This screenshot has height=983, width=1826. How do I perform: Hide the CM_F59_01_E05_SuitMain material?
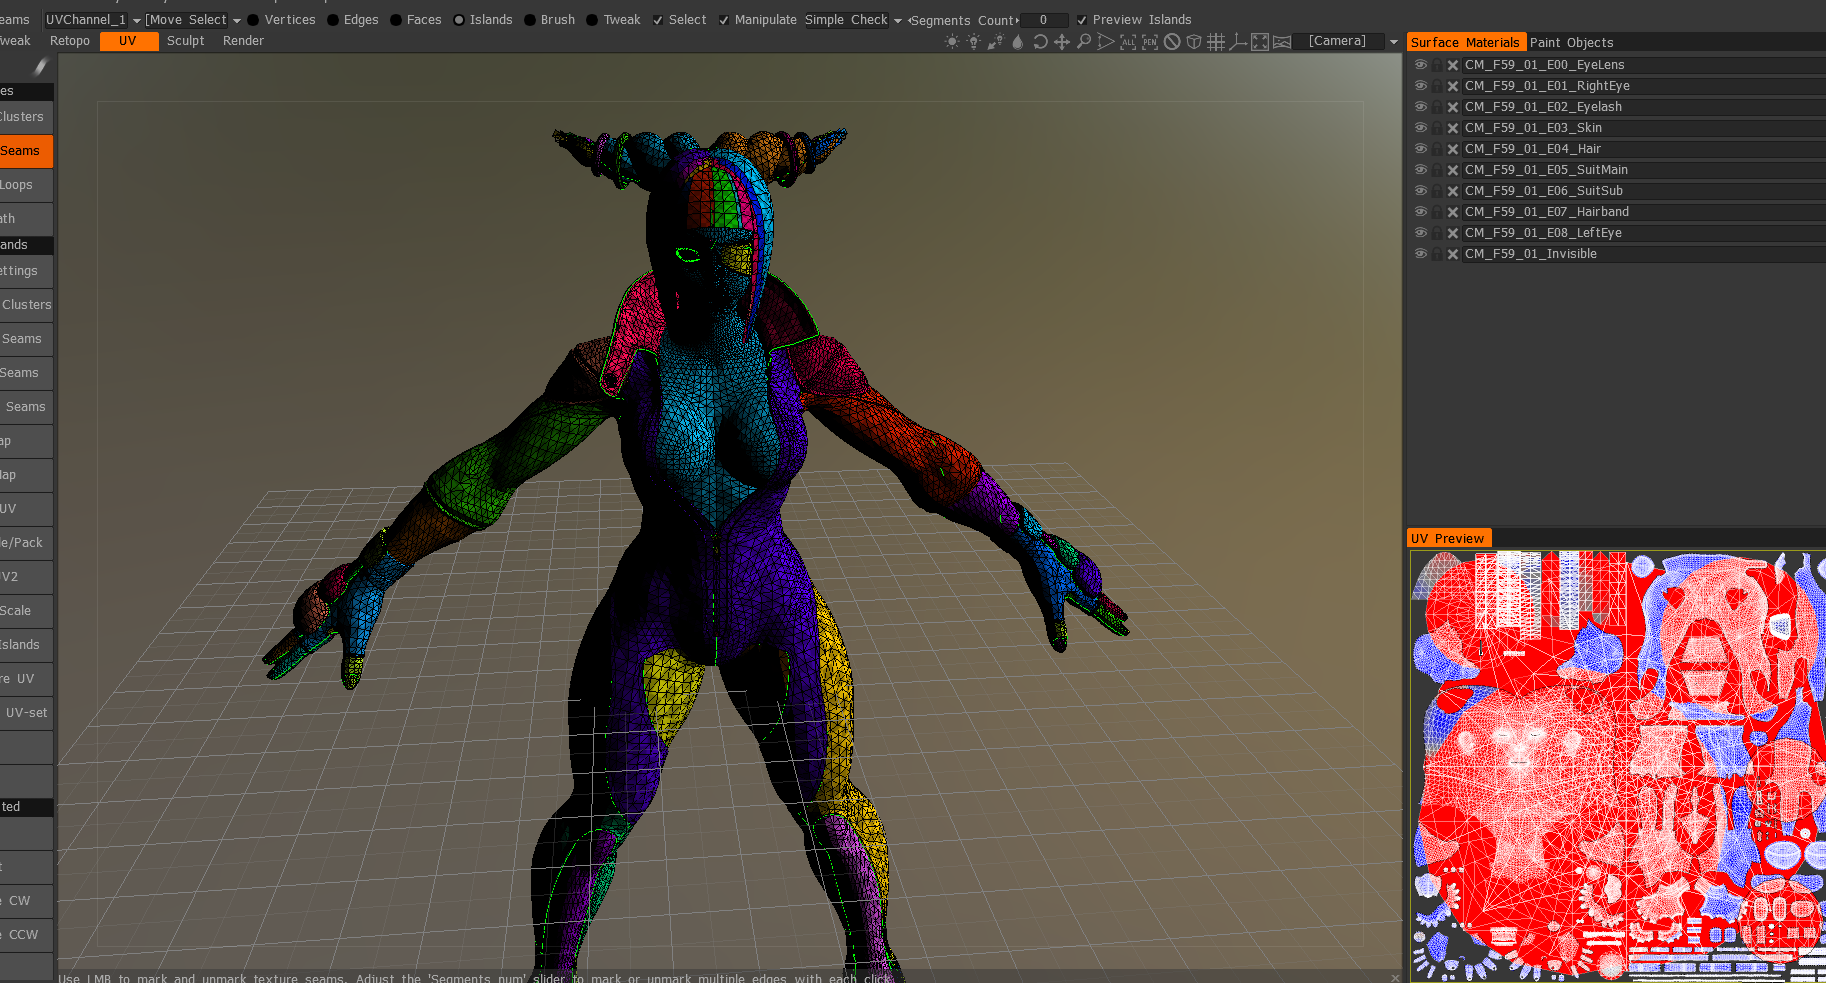1420,170
